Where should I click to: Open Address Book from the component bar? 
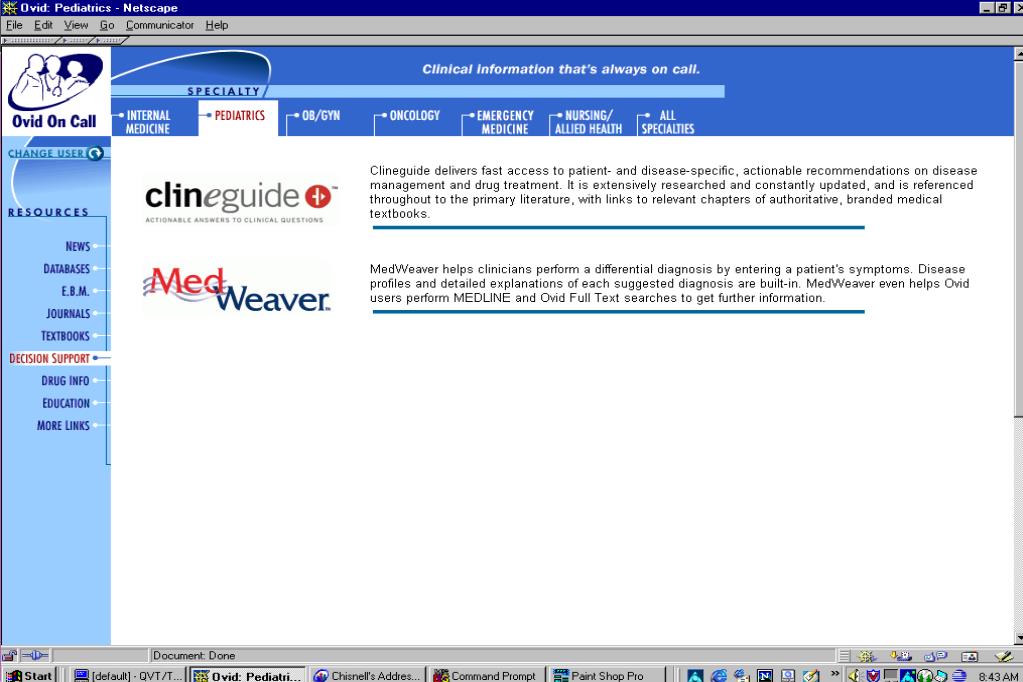coord(970,656)
